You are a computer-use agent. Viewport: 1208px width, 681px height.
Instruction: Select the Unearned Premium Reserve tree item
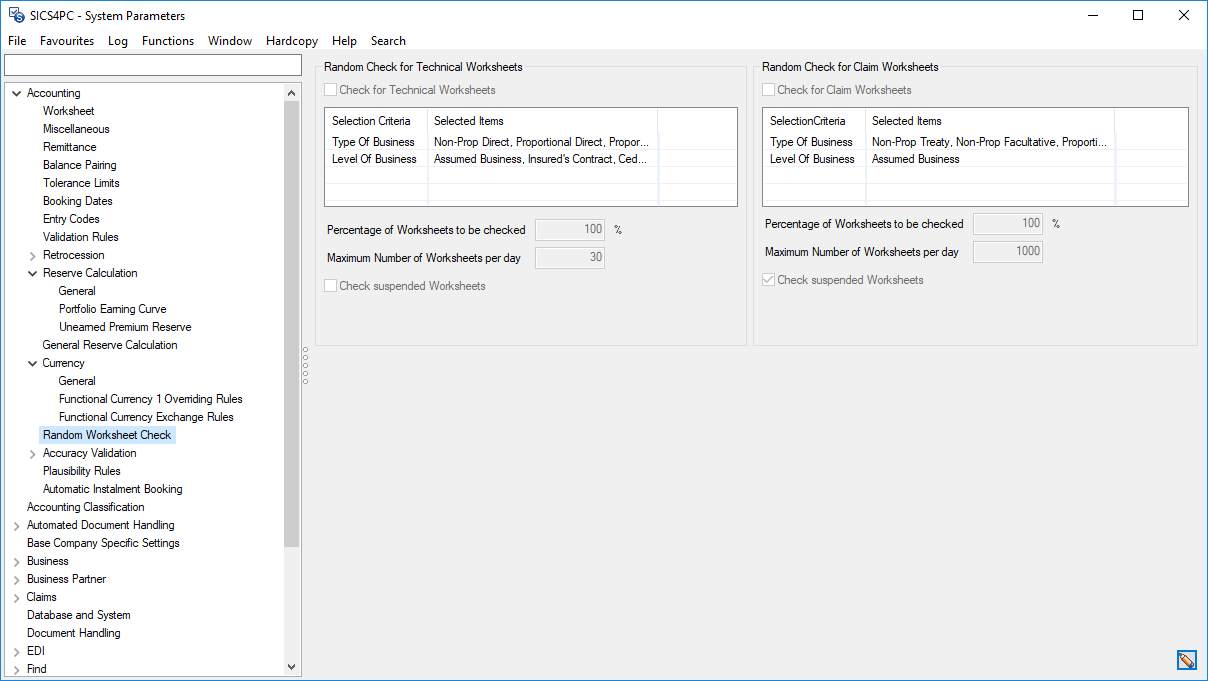pyautogui.click(x=124, y=326)
